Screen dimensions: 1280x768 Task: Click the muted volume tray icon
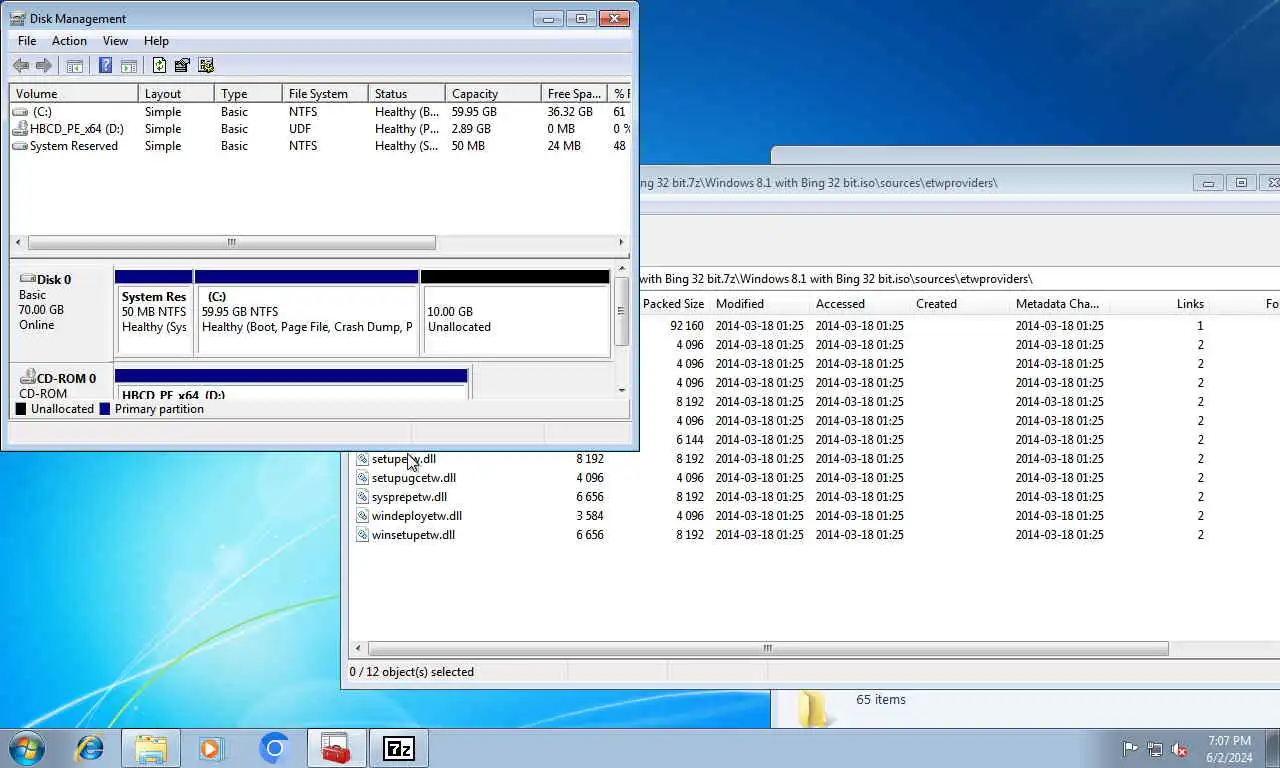coord(1180,748)
